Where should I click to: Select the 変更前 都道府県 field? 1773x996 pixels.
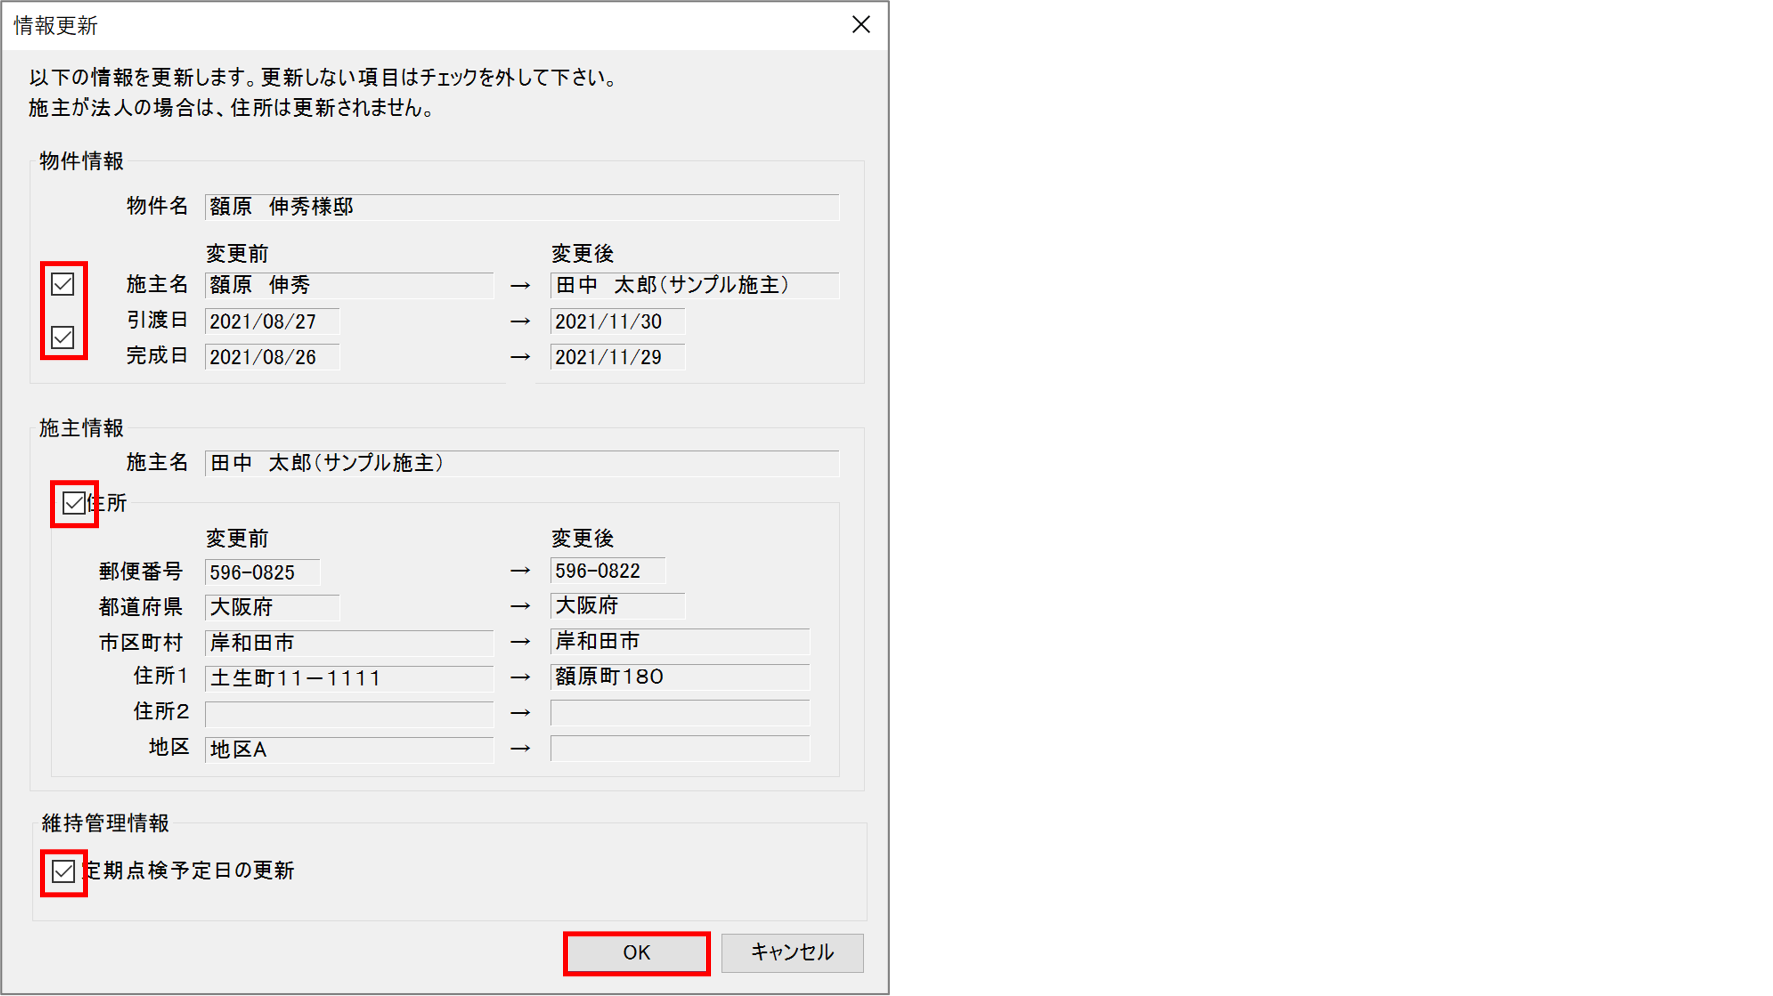(x=272, y=608)
